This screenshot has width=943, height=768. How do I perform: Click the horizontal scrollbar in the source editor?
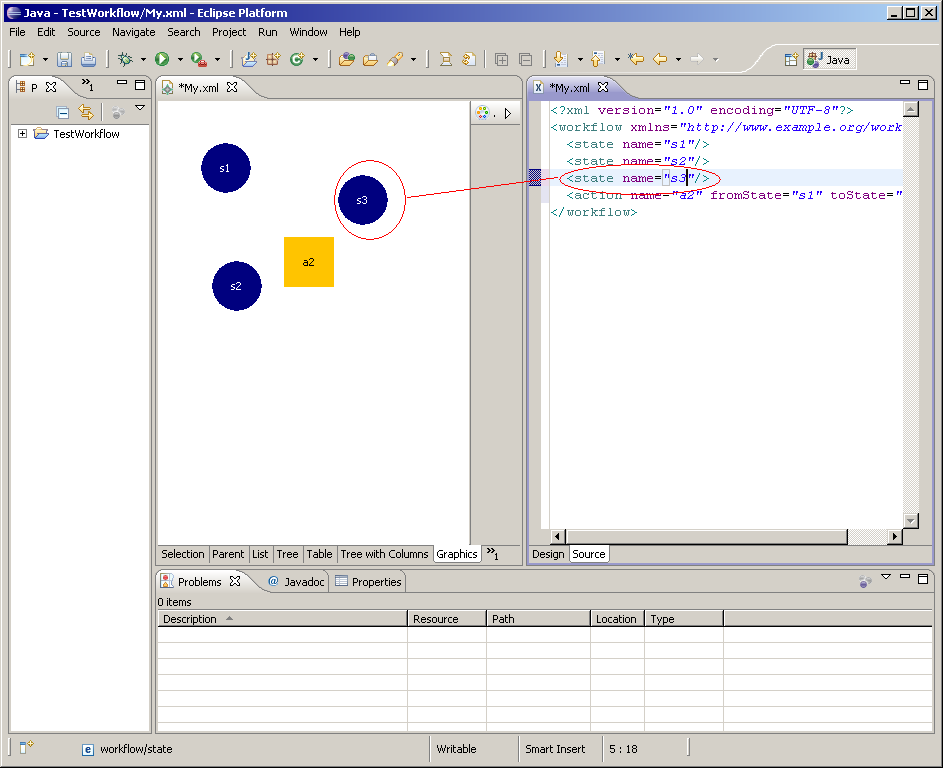coord(706,537)
